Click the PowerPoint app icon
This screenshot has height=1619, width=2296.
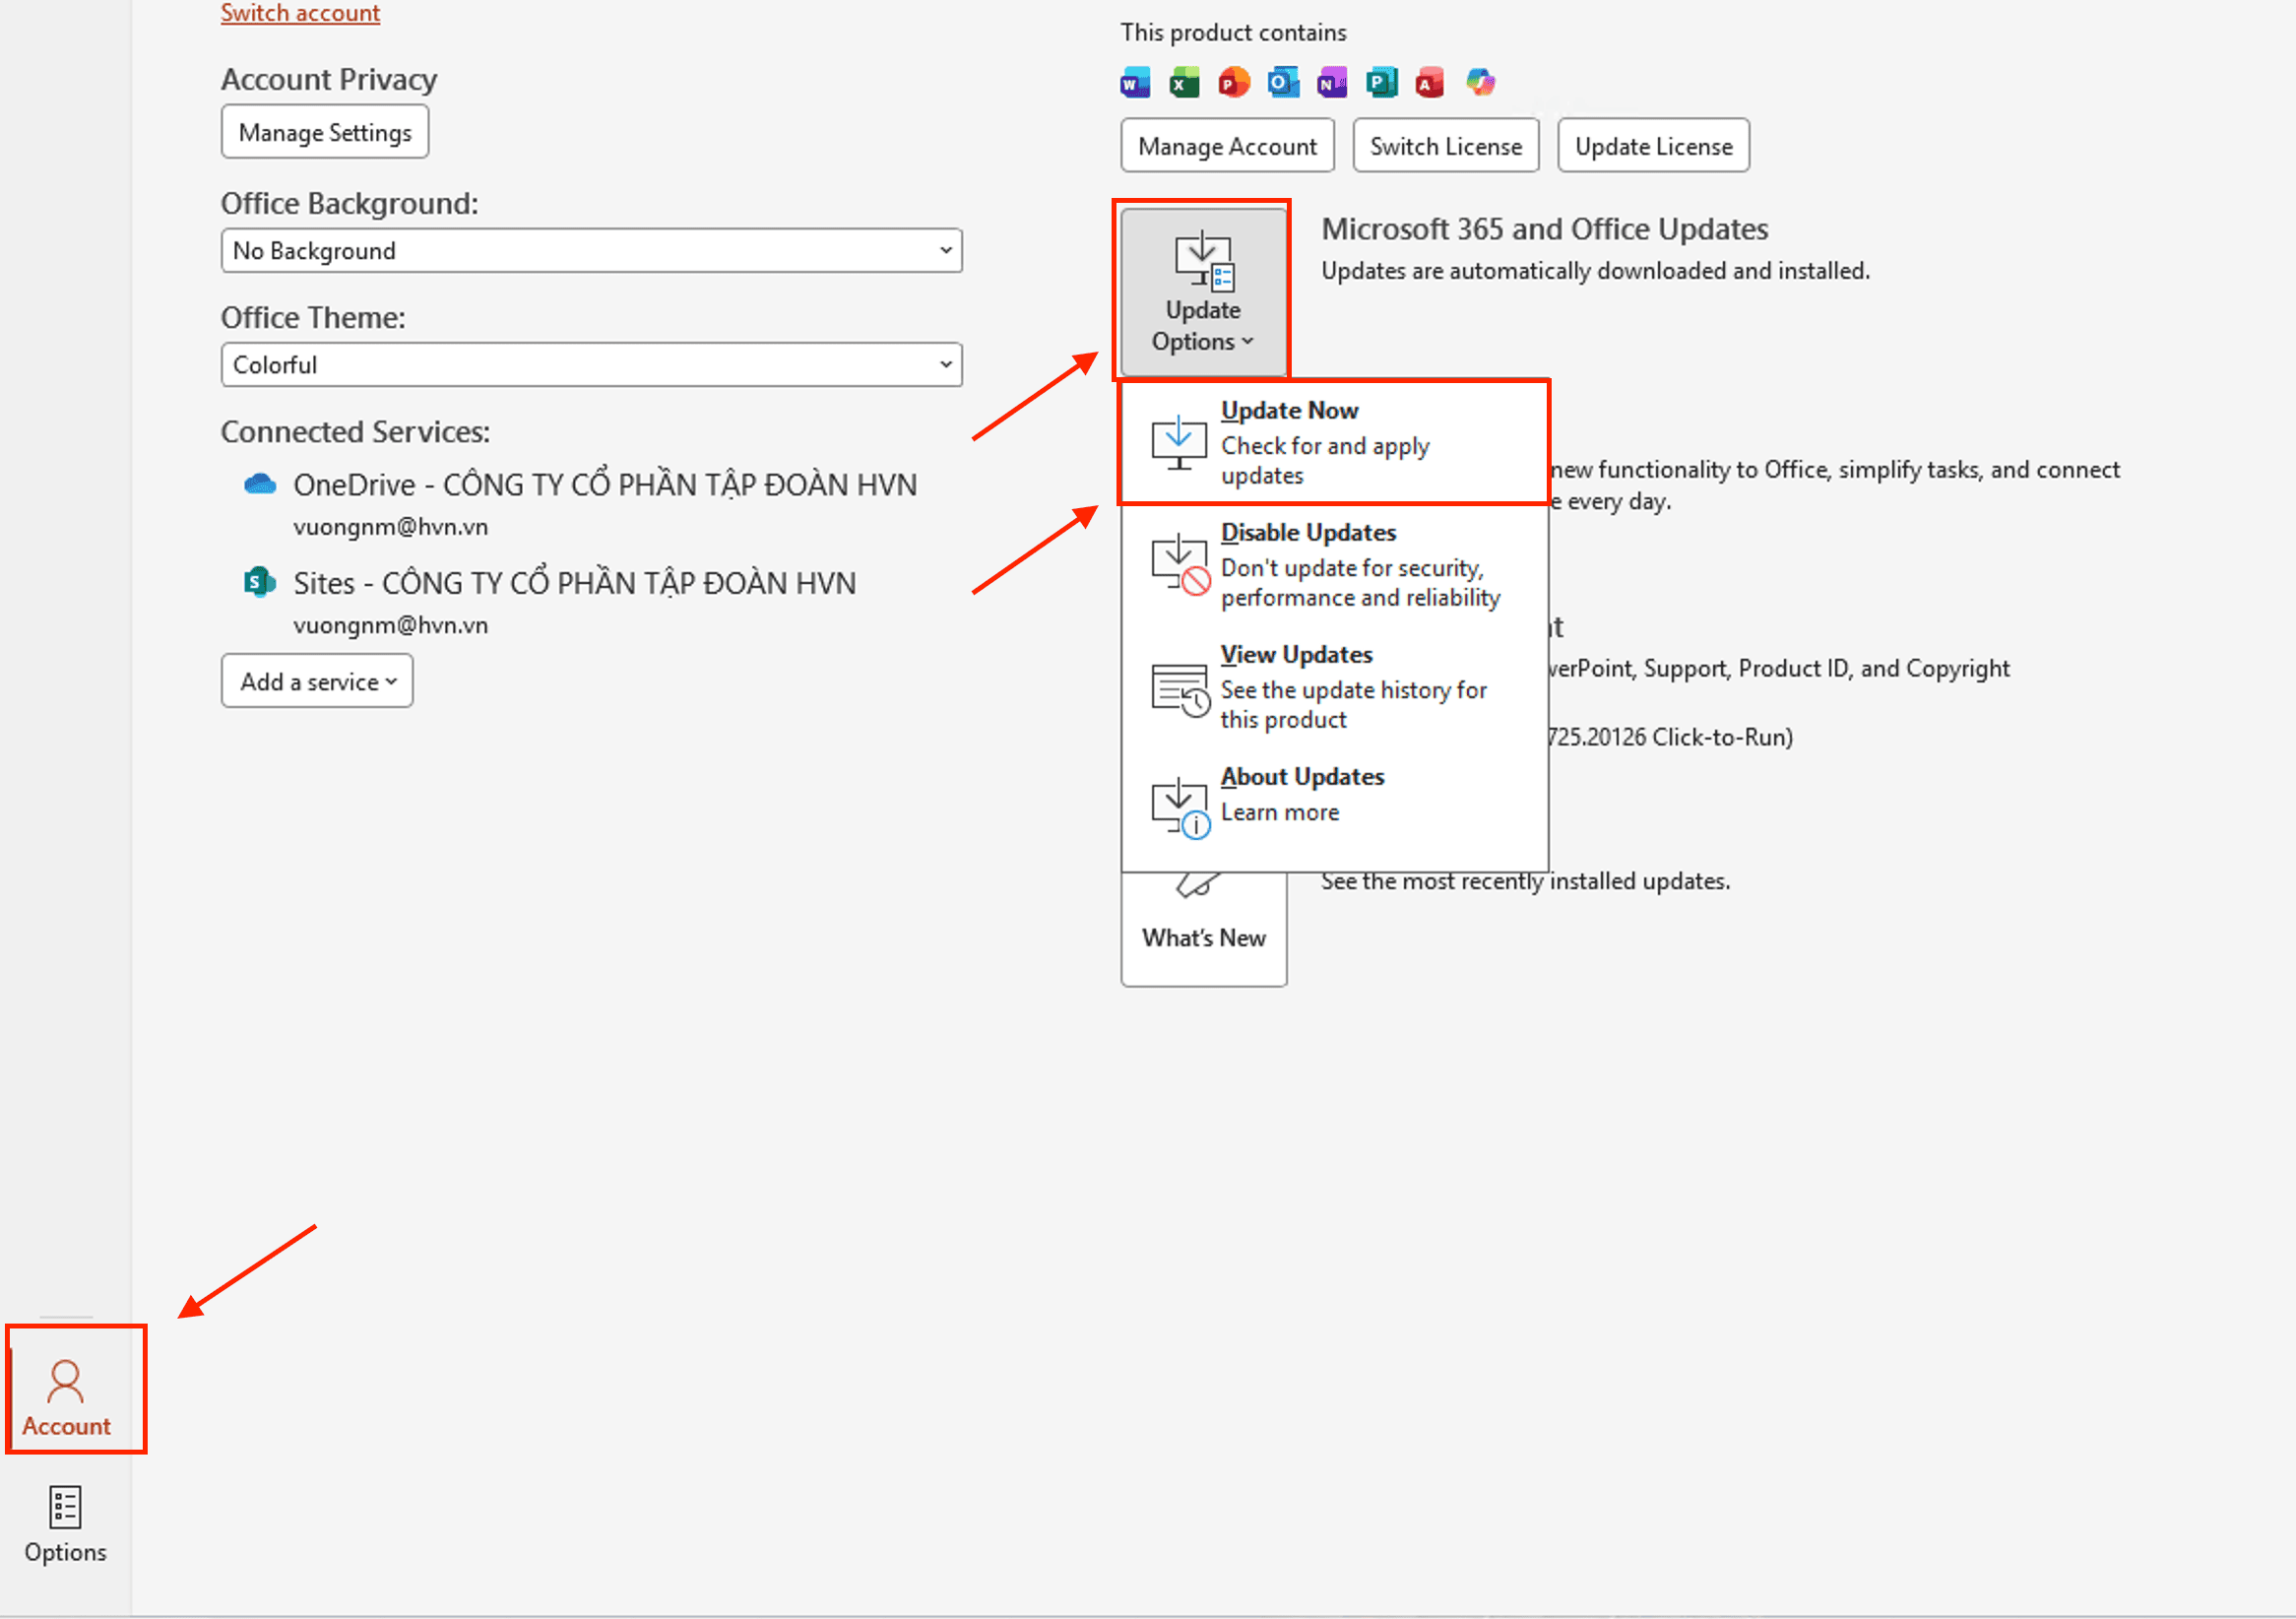(1233, 82)
